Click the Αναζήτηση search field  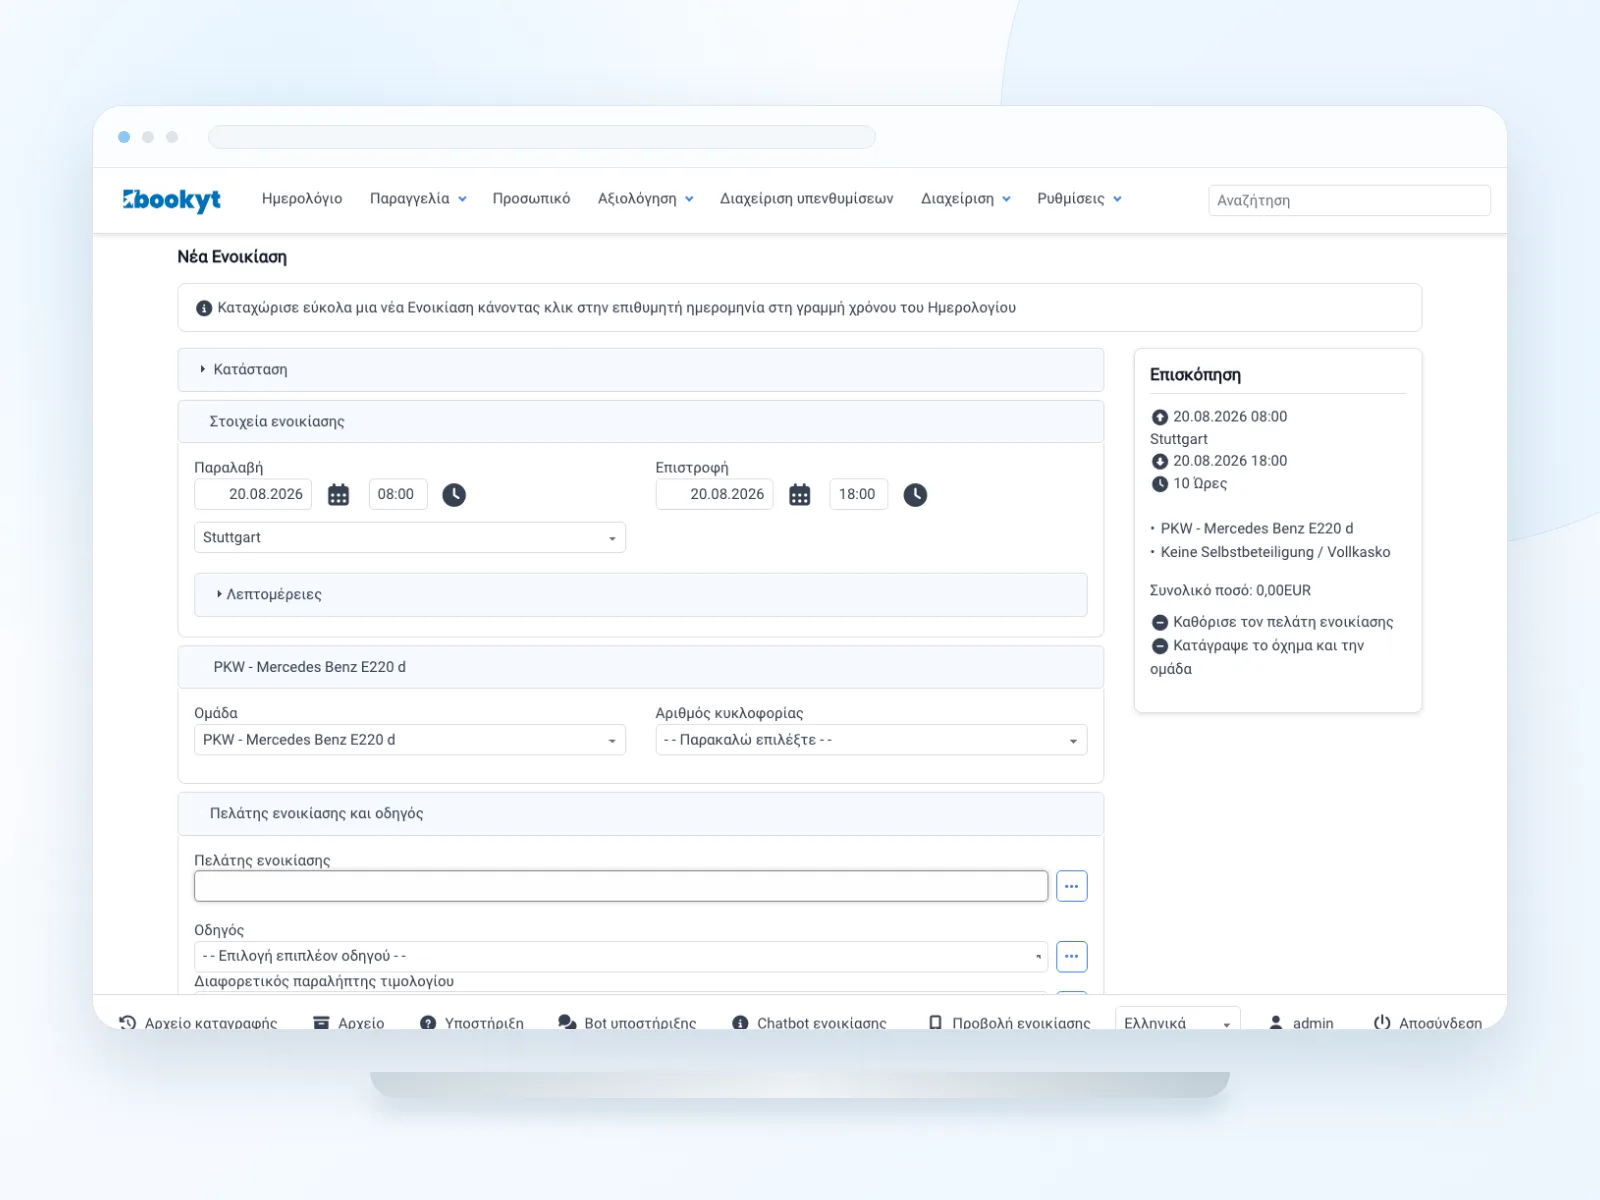1349,200
